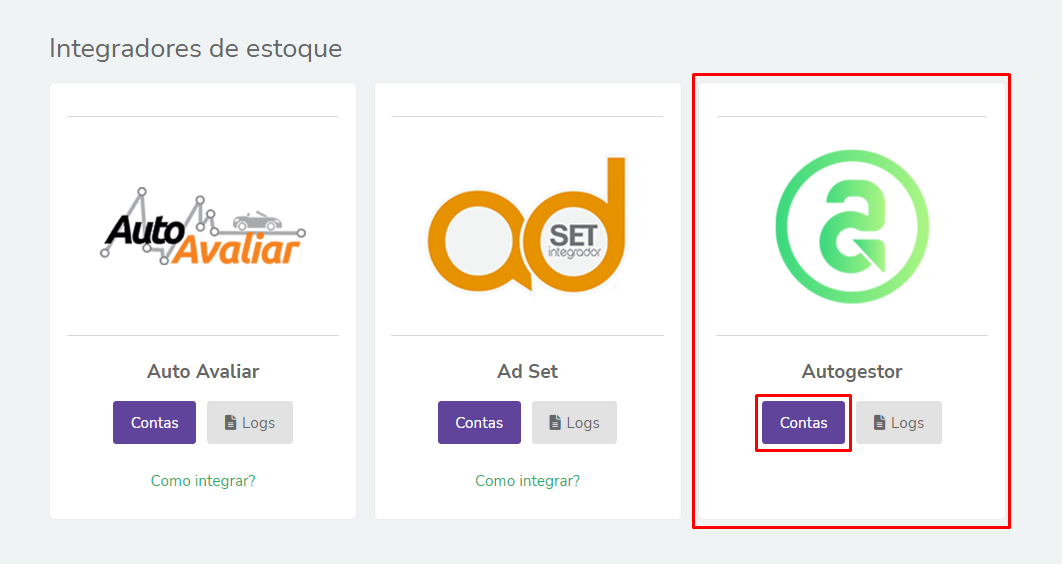Viewport: 1062px width, 564px height.
Task: Open Contas for Auto Avaliar
Action: tap(154, 422)
